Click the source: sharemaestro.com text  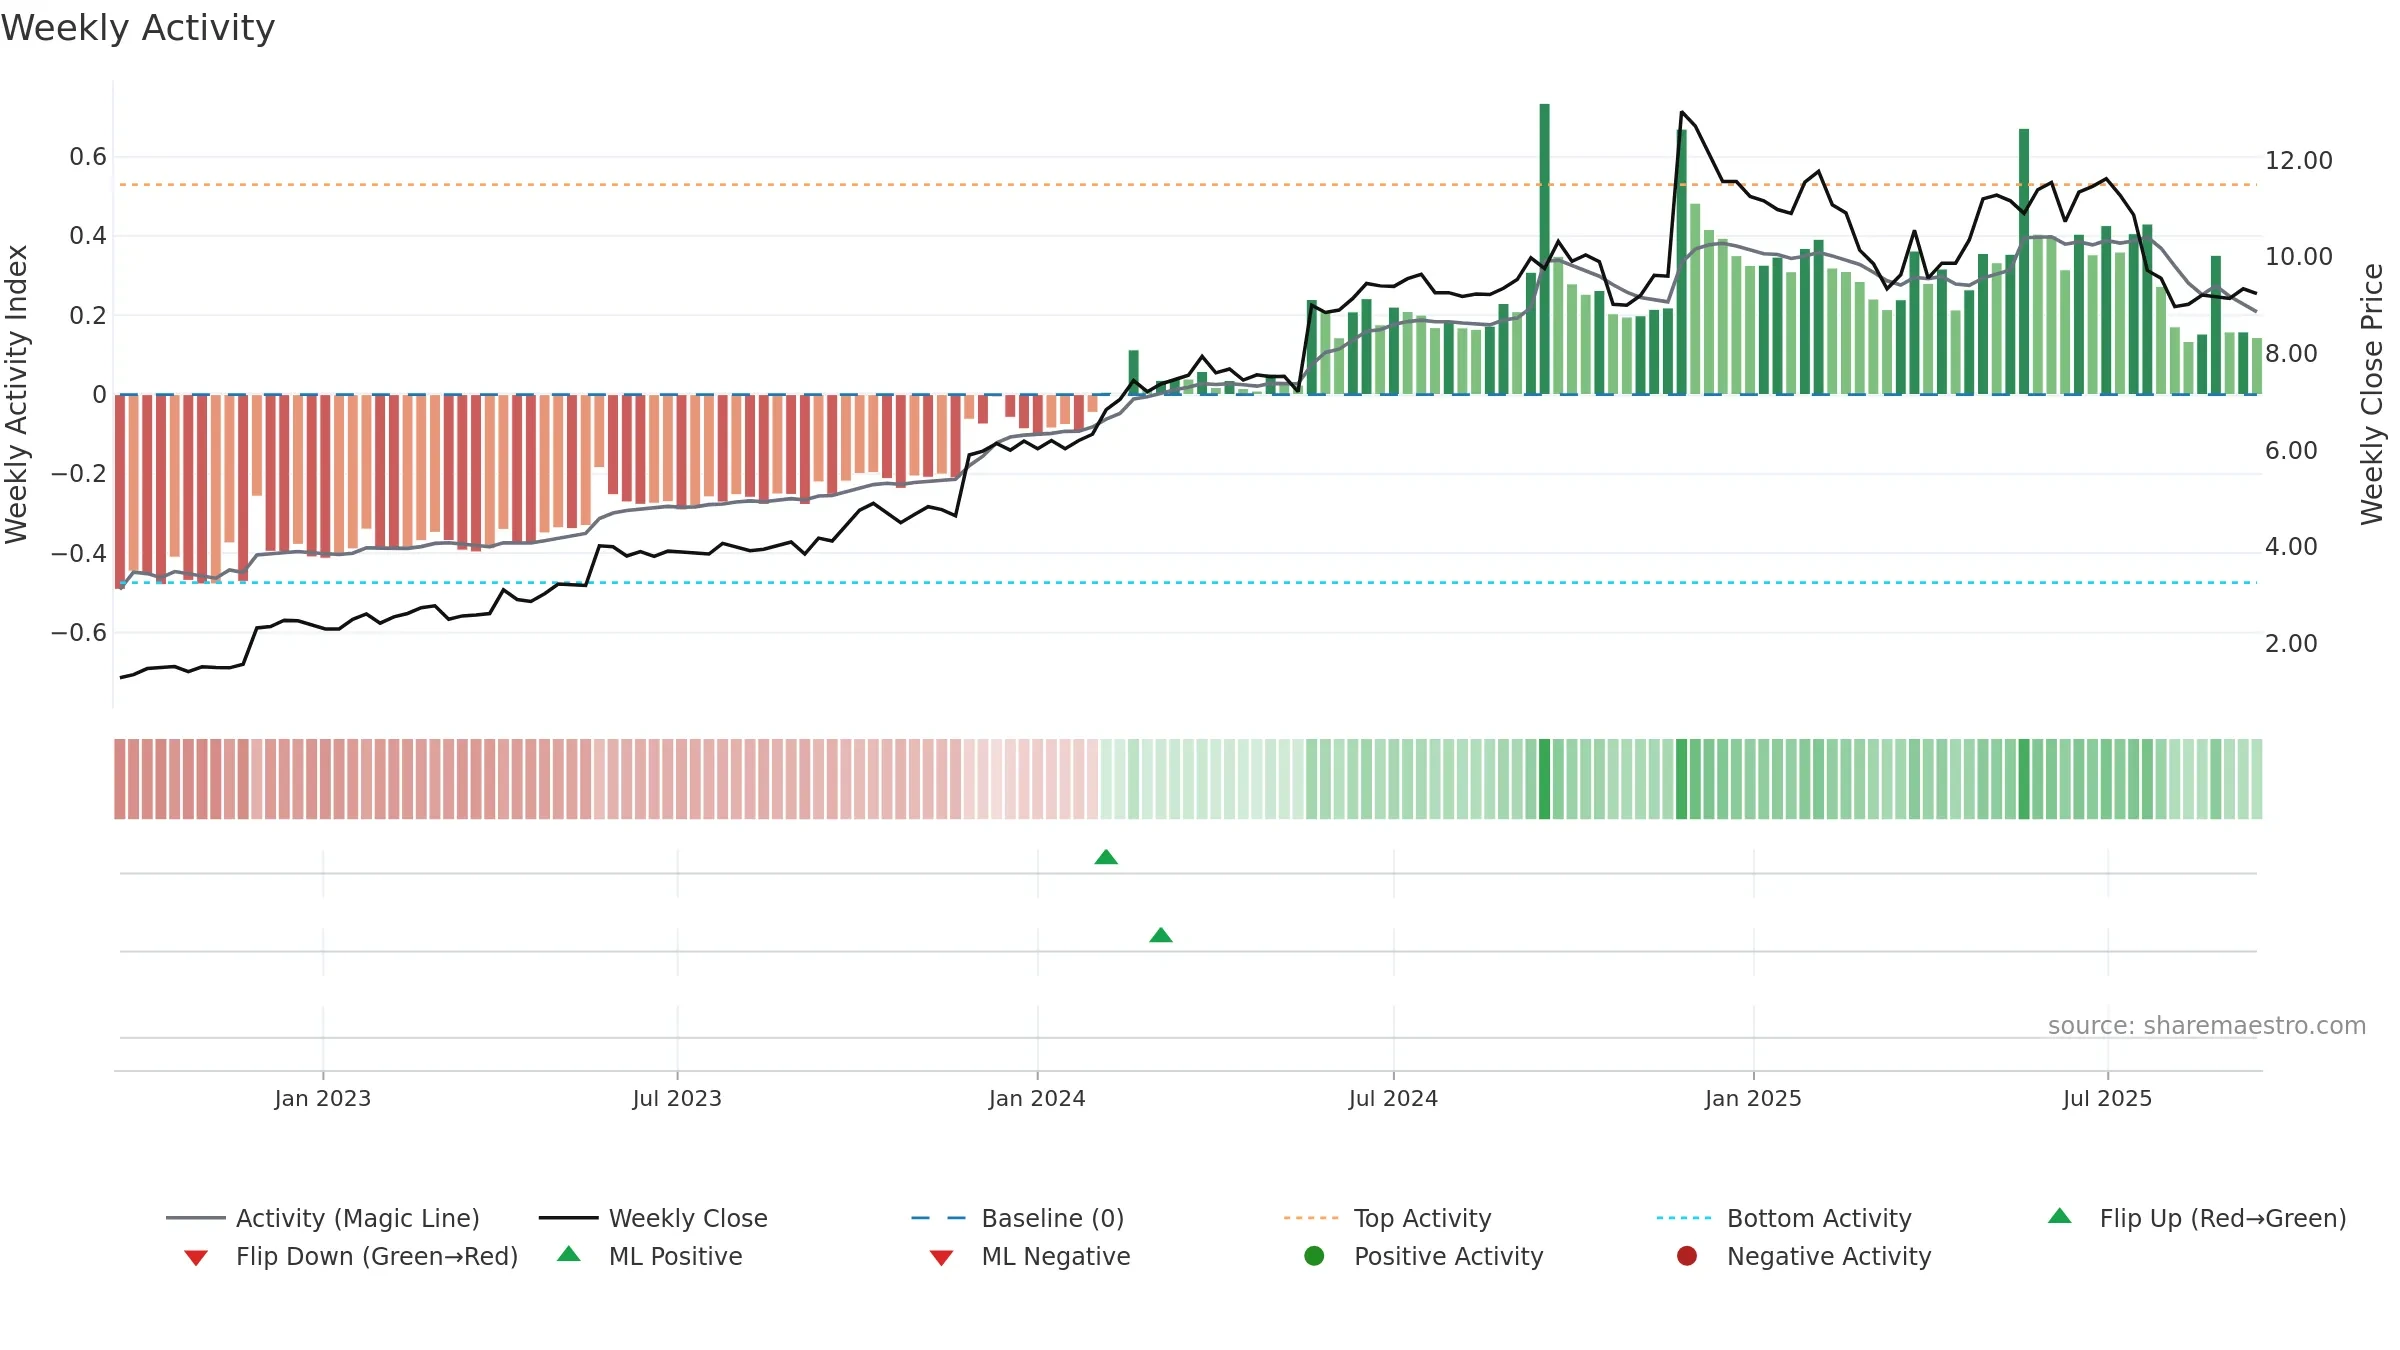(2207, 1026)
